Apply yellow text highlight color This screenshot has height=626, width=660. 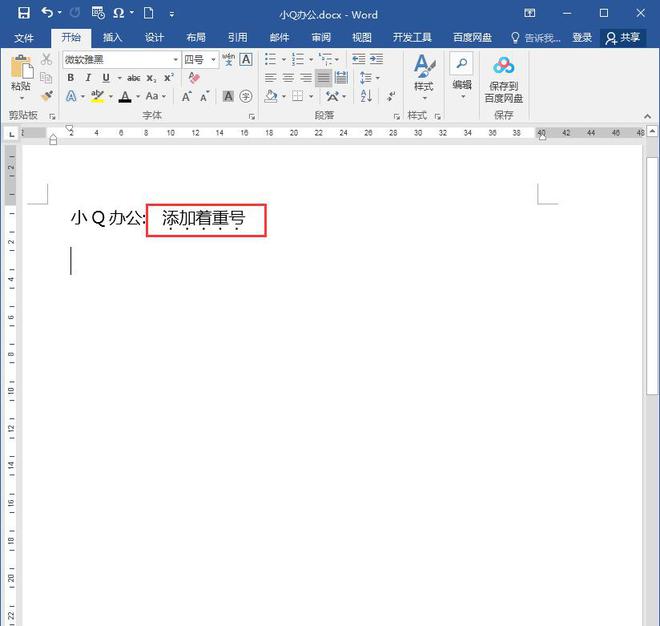(x=97, y=96)
